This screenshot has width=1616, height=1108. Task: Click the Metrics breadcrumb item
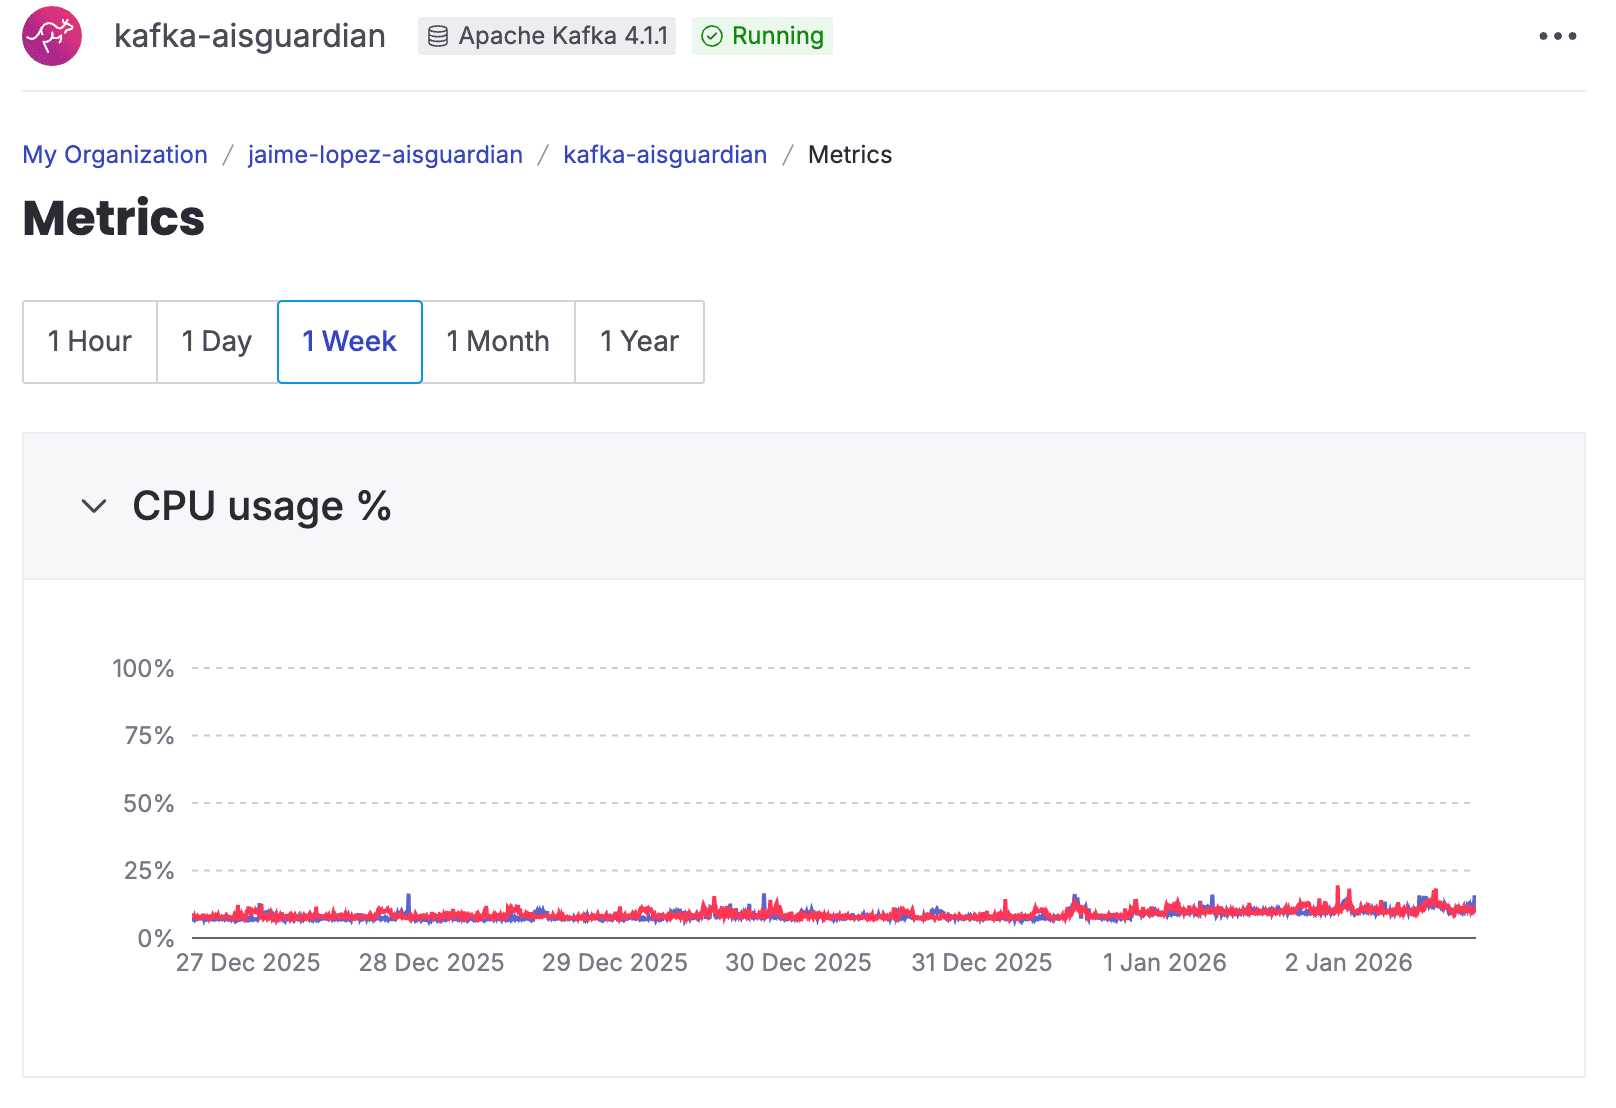[849, 154]
